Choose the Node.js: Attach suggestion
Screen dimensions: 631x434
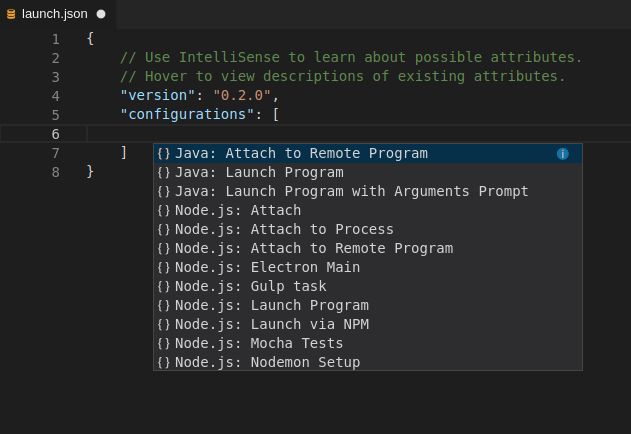pyautogui.click(x=238, y=211)
